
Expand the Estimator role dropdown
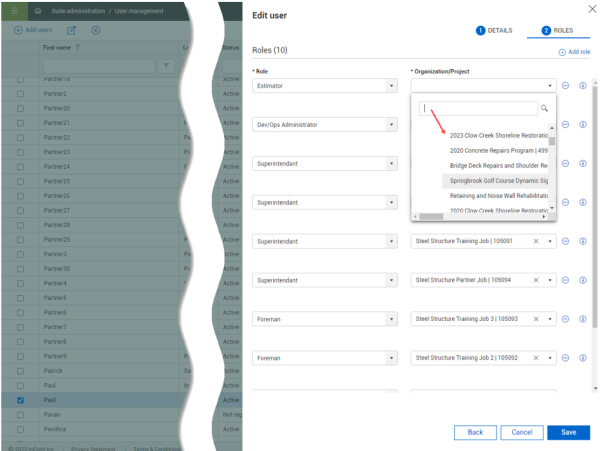pos(391,86)
